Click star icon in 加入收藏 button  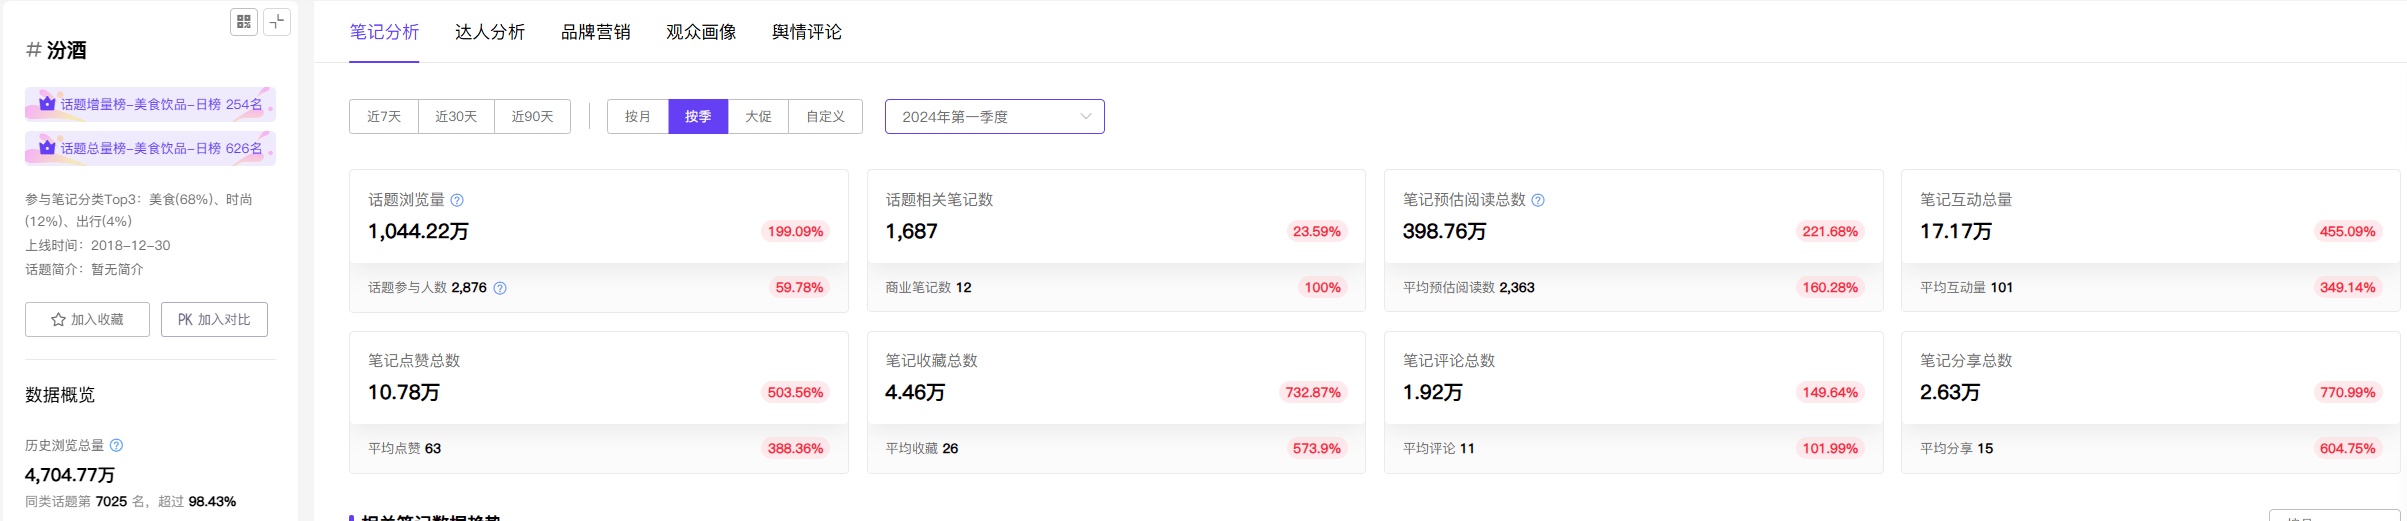pyautogui.click(x=58, y=320)
